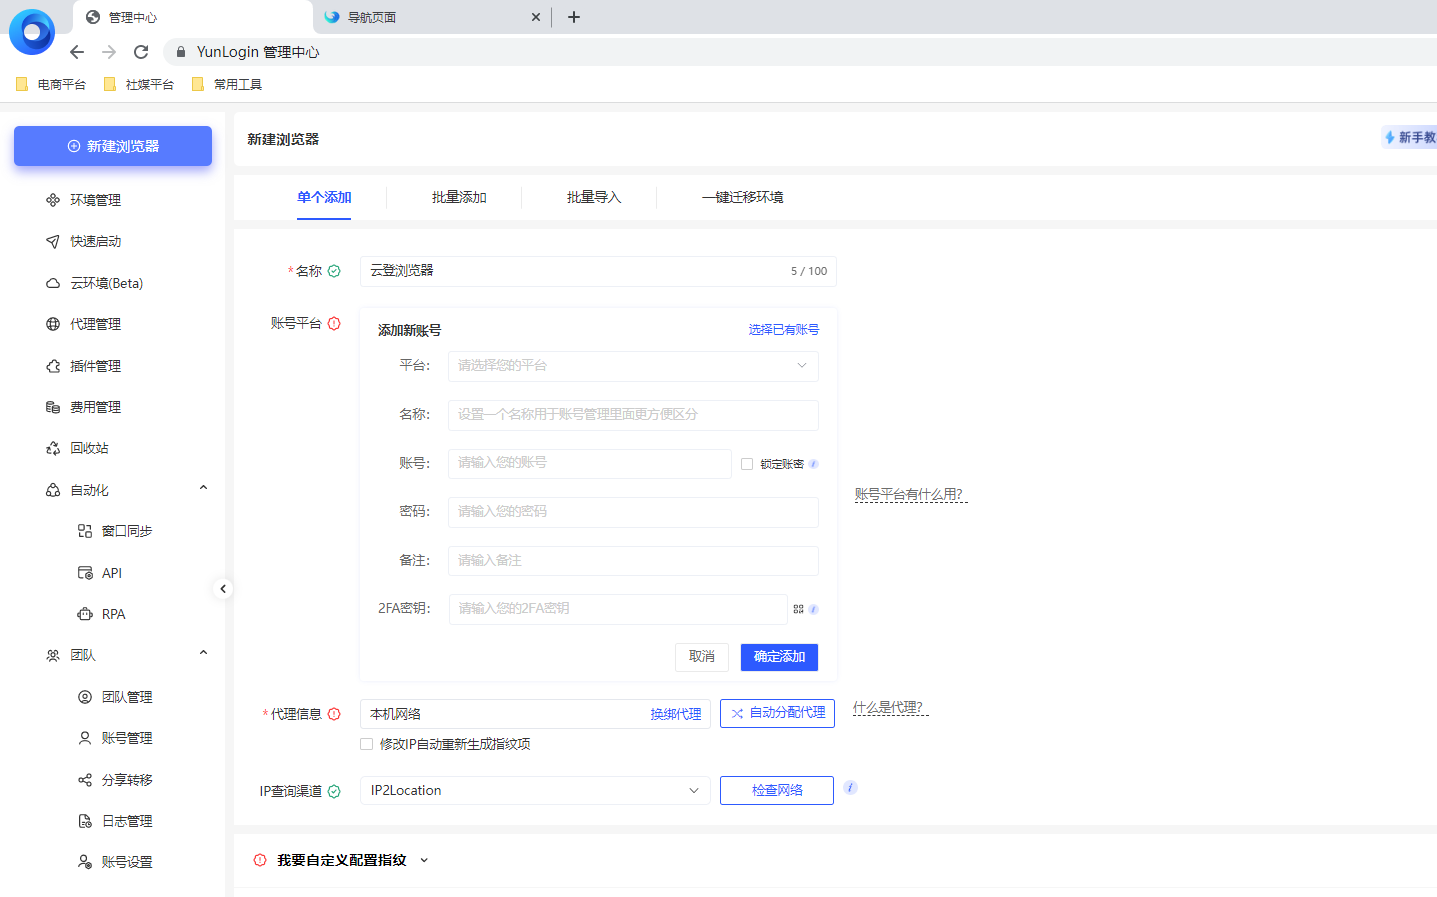Open the 平台 selection dropdown
The height and width of the screenshot is (897, 1437).
tap(632, 366)
